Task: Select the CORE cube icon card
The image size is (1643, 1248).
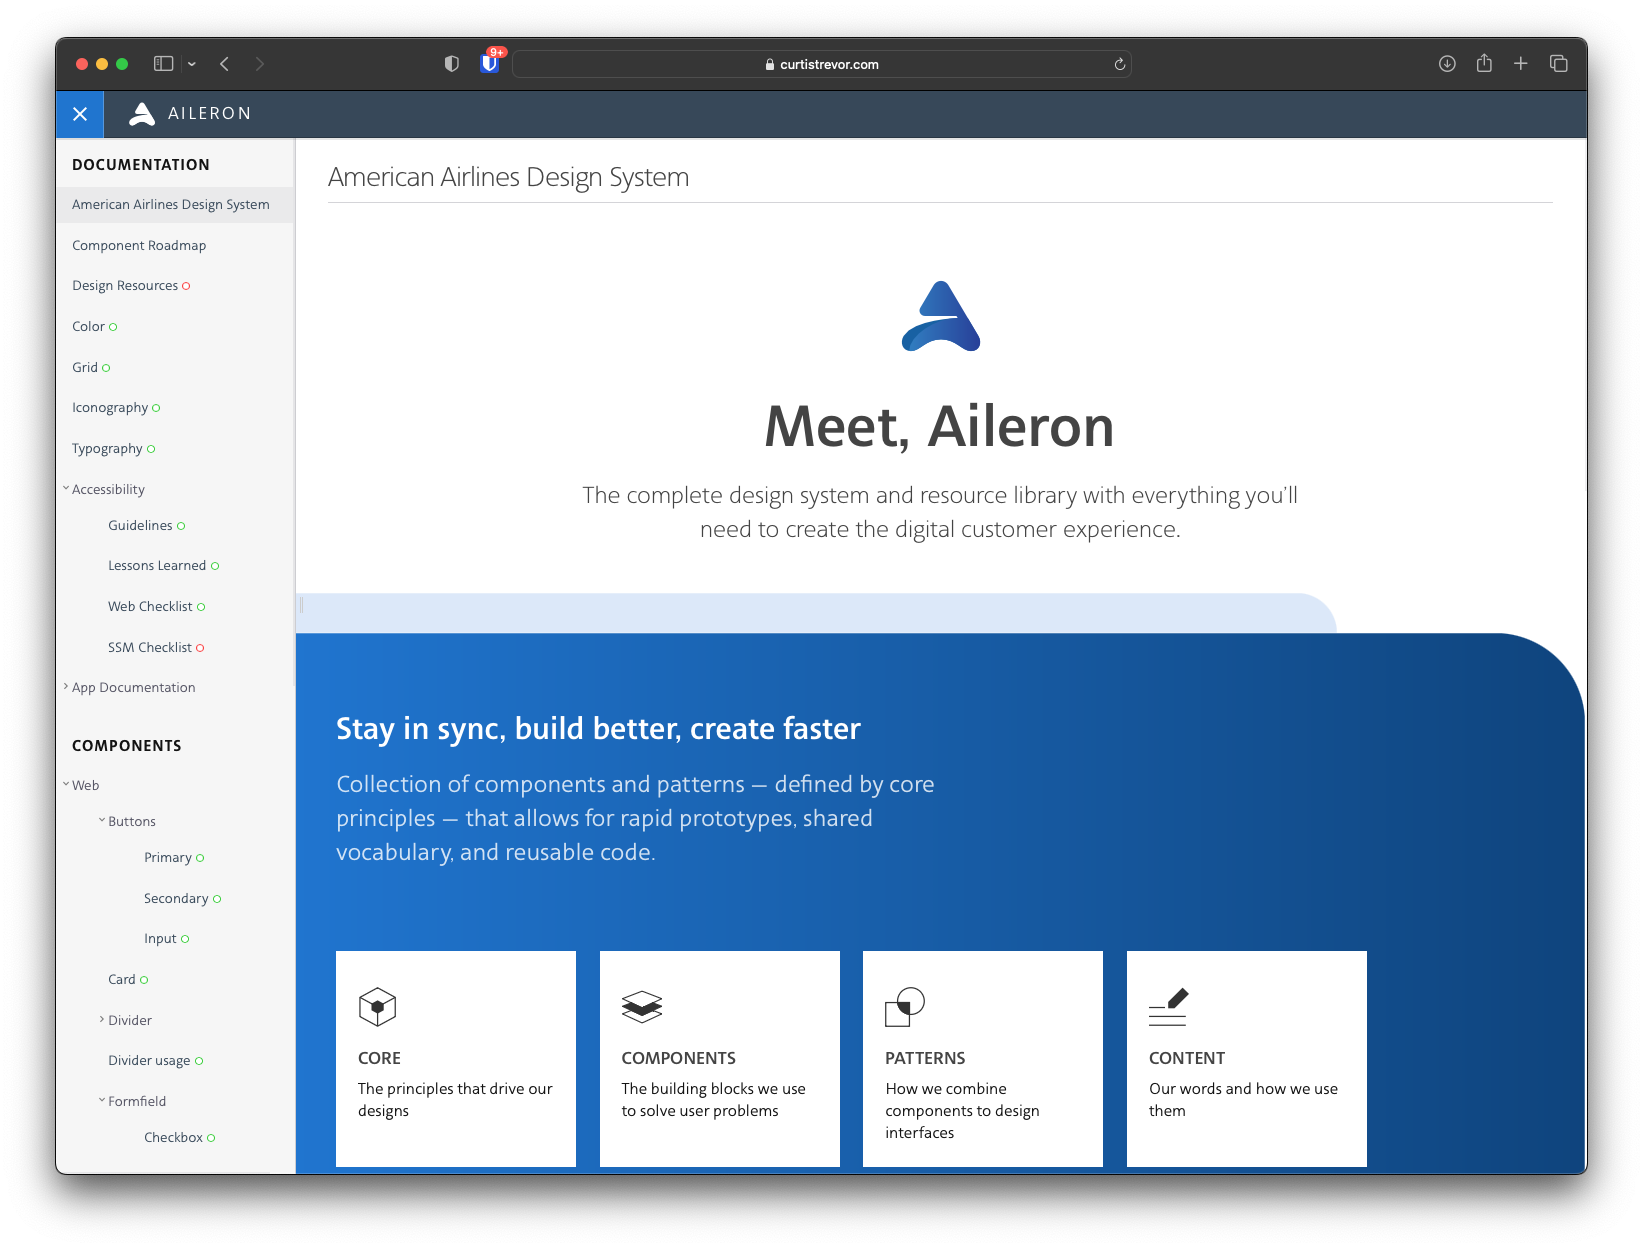Action: pos(377,1007)
